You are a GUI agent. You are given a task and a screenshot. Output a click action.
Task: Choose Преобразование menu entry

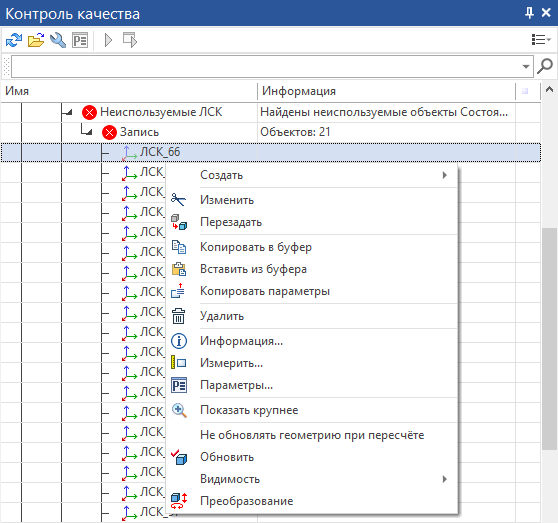[311, 501]
